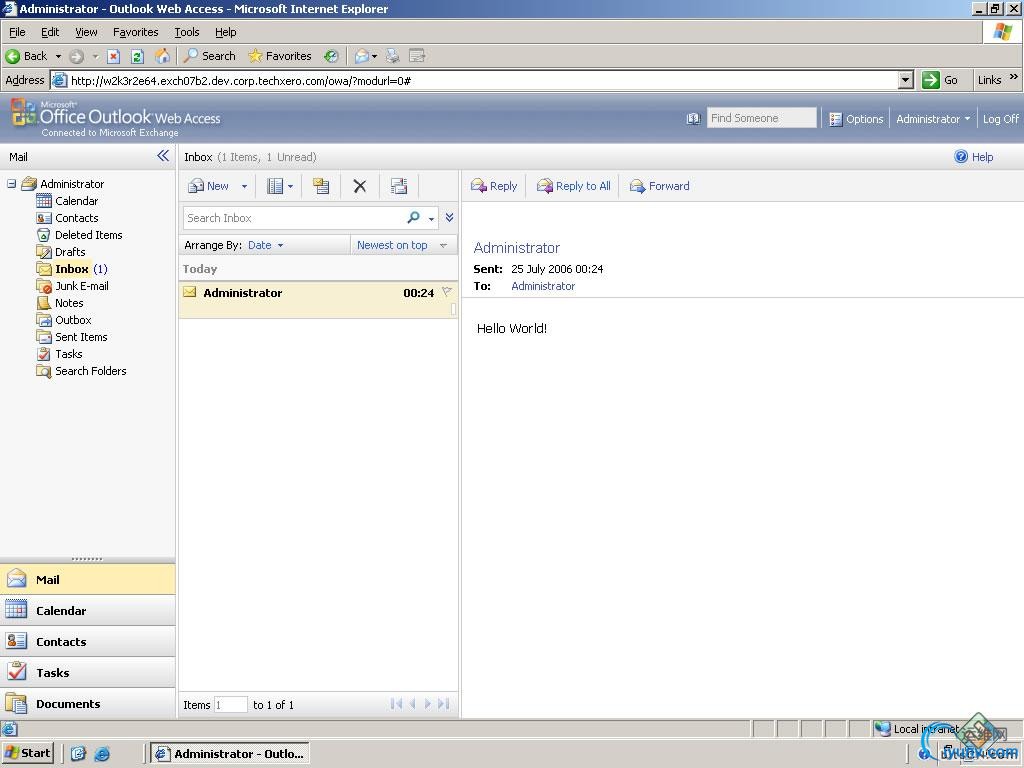The height and width of the screenshot is (768, 1024).
Task: Click the Move to Folder icon
Action: click(321, 186)
